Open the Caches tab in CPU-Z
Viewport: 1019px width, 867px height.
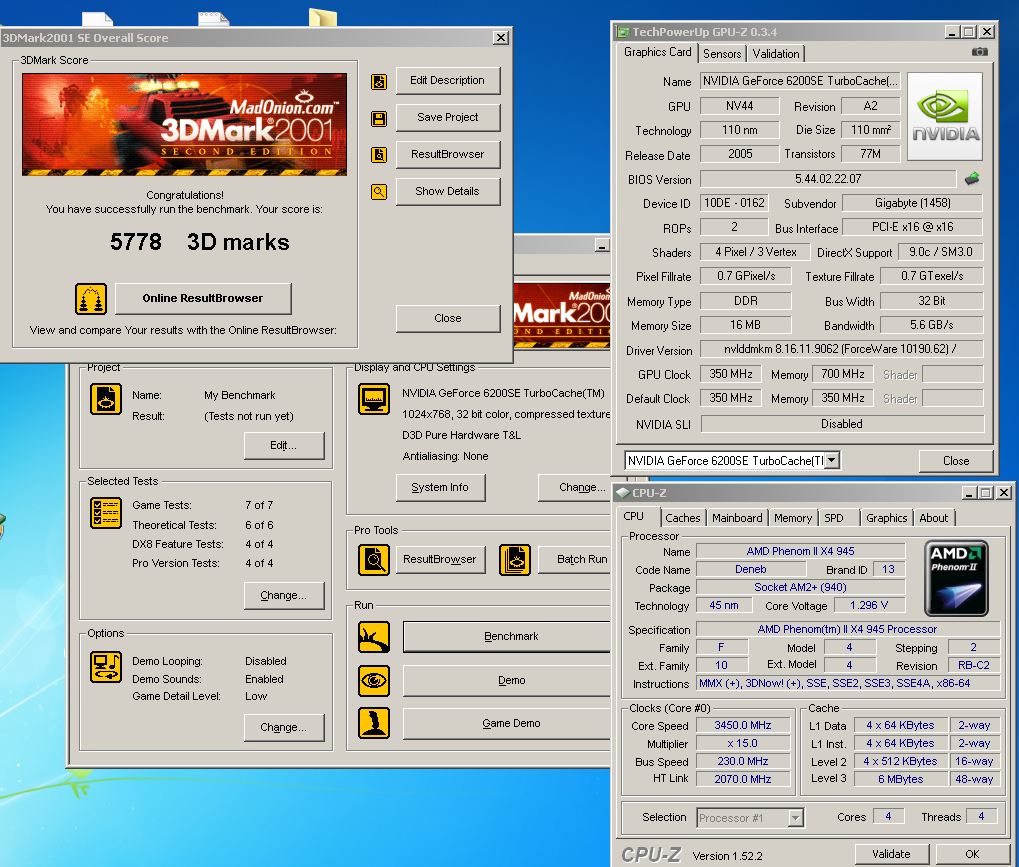[x=682, y=518]
